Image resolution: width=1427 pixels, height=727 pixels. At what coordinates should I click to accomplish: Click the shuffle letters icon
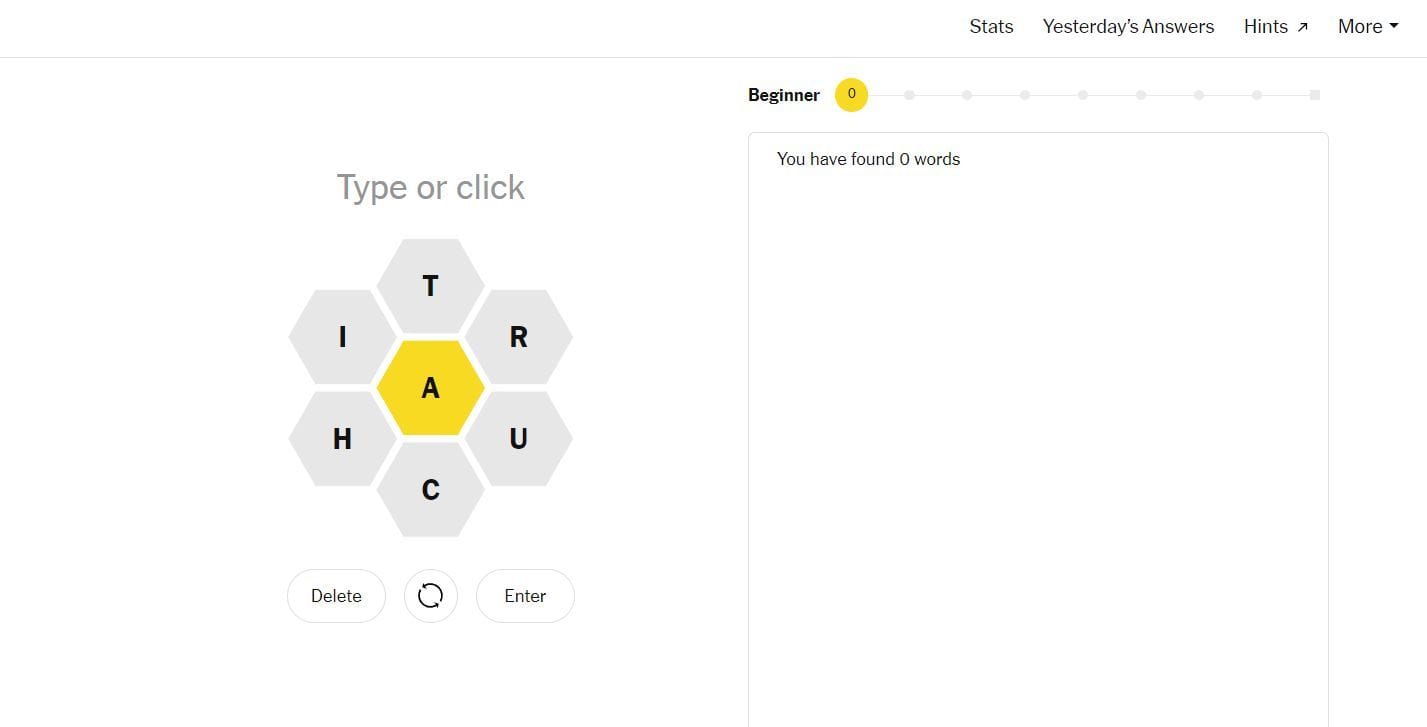[430, 596]
